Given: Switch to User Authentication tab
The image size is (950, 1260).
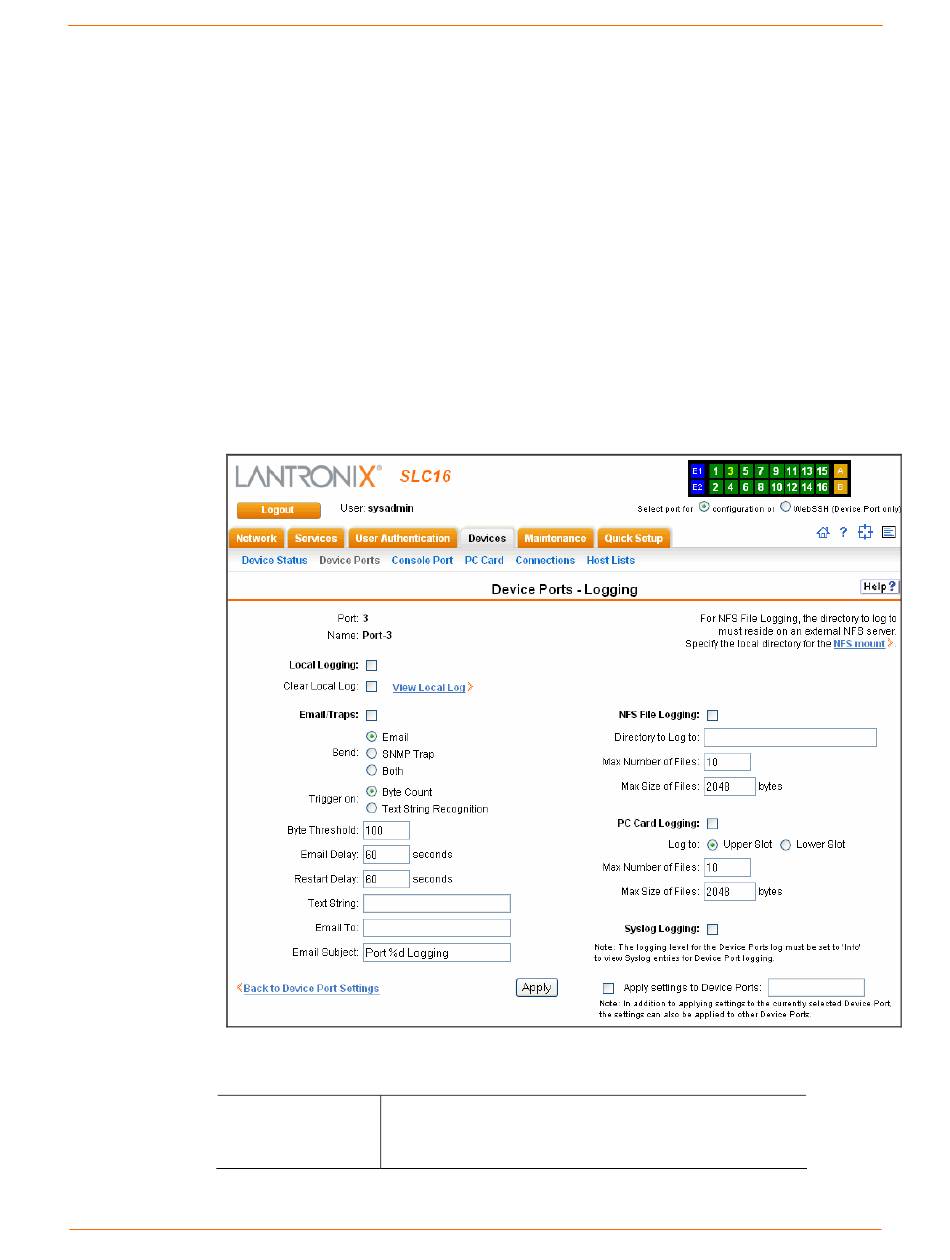Looking at the screenshot, I should pos(402,538).
